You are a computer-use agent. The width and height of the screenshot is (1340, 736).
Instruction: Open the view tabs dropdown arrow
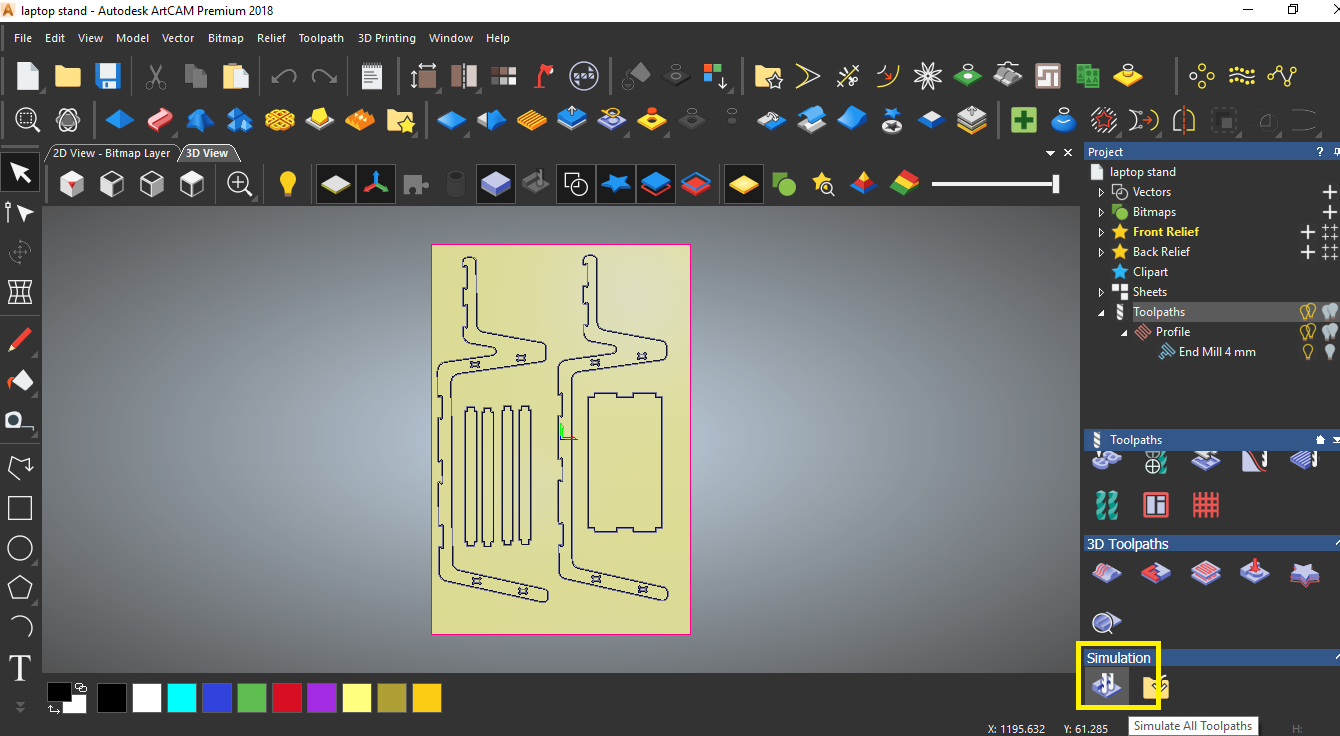coord(1050,153)
